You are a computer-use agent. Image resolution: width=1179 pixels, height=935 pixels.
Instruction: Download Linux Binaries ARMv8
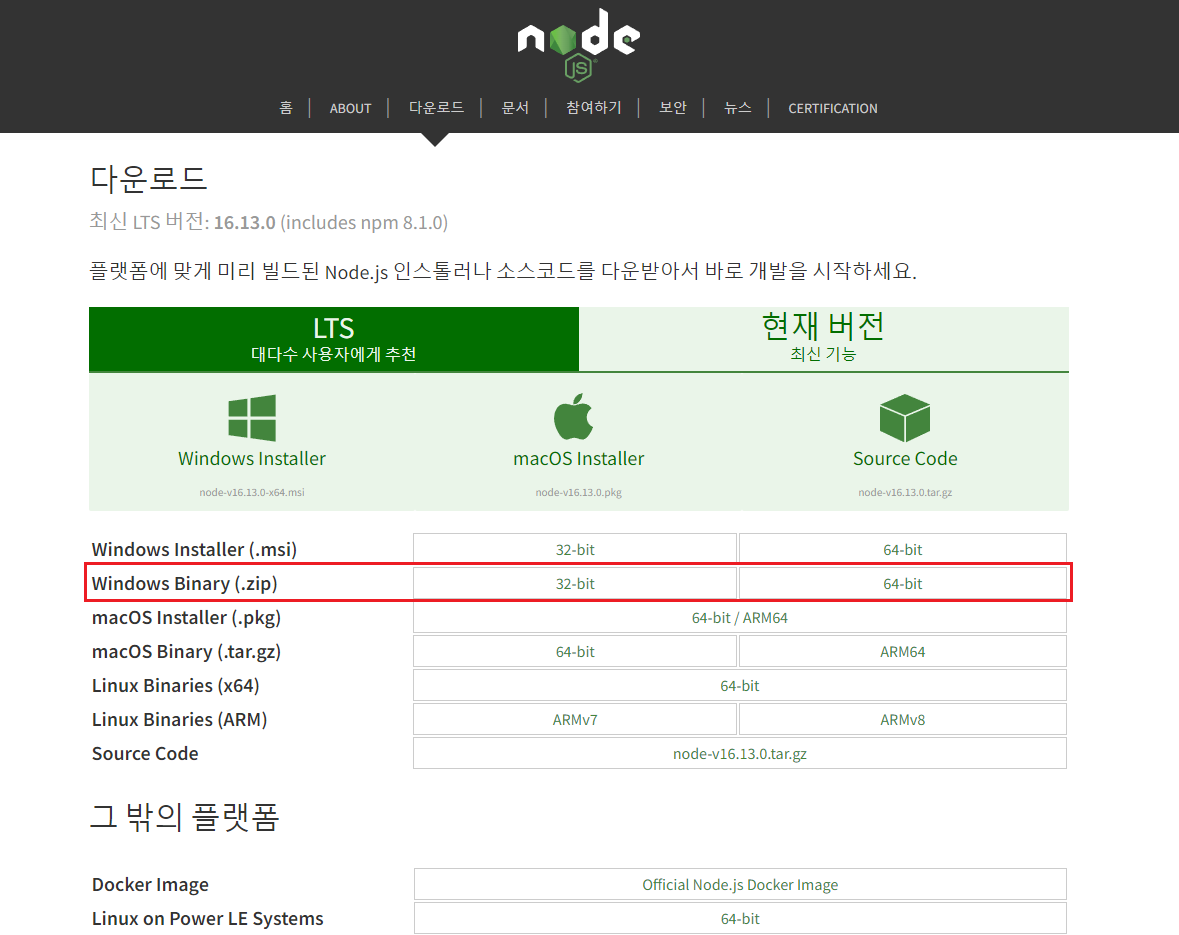point(902,719)
